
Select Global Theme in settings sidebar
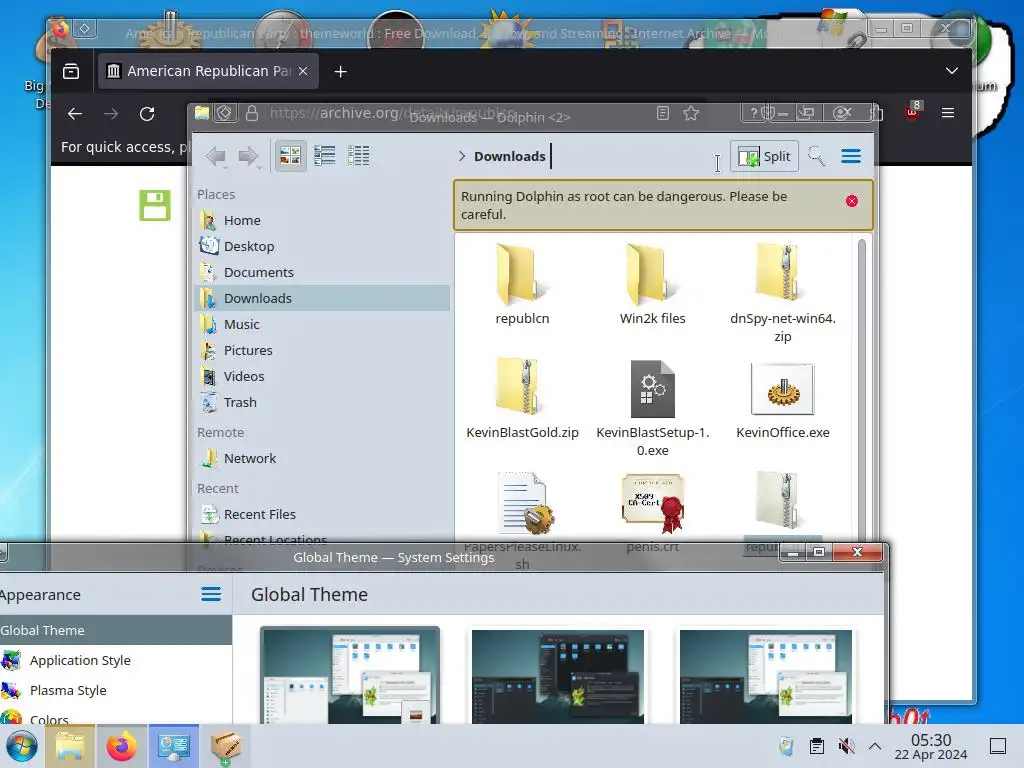[x=116, y=630]
